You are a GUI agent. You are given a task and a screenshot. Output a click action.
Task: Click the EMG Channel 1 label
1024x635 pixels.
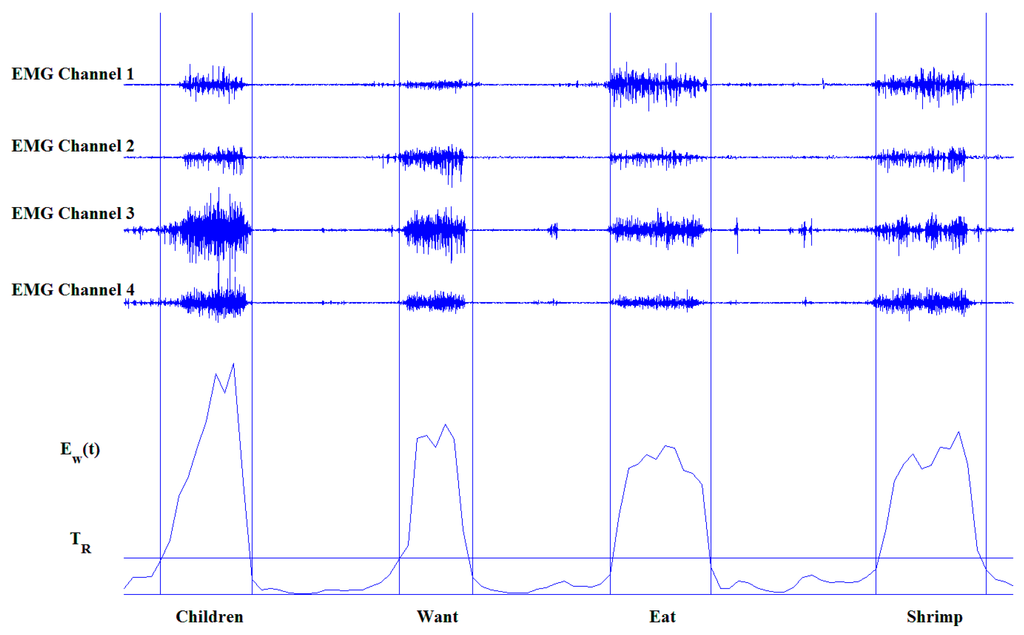click(72, 74)
